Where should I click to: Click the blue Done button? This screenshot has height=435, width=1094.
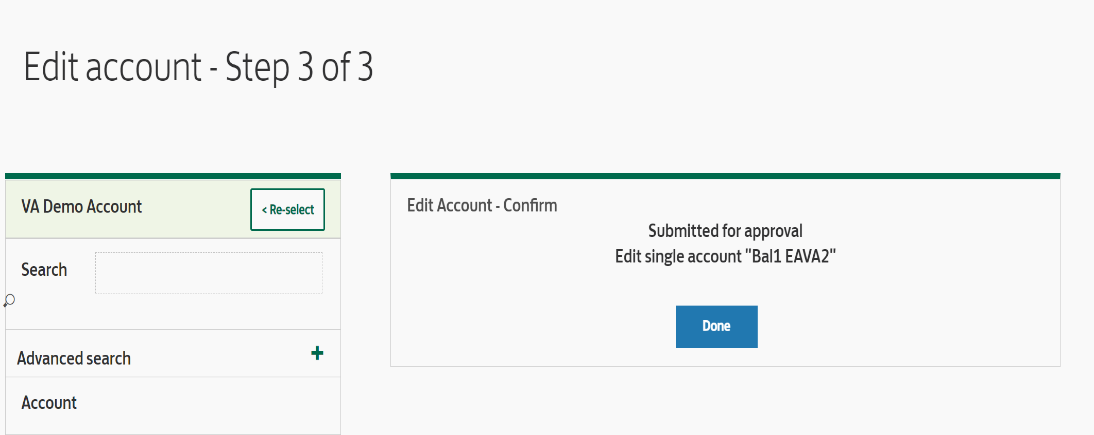coord(717,326)
